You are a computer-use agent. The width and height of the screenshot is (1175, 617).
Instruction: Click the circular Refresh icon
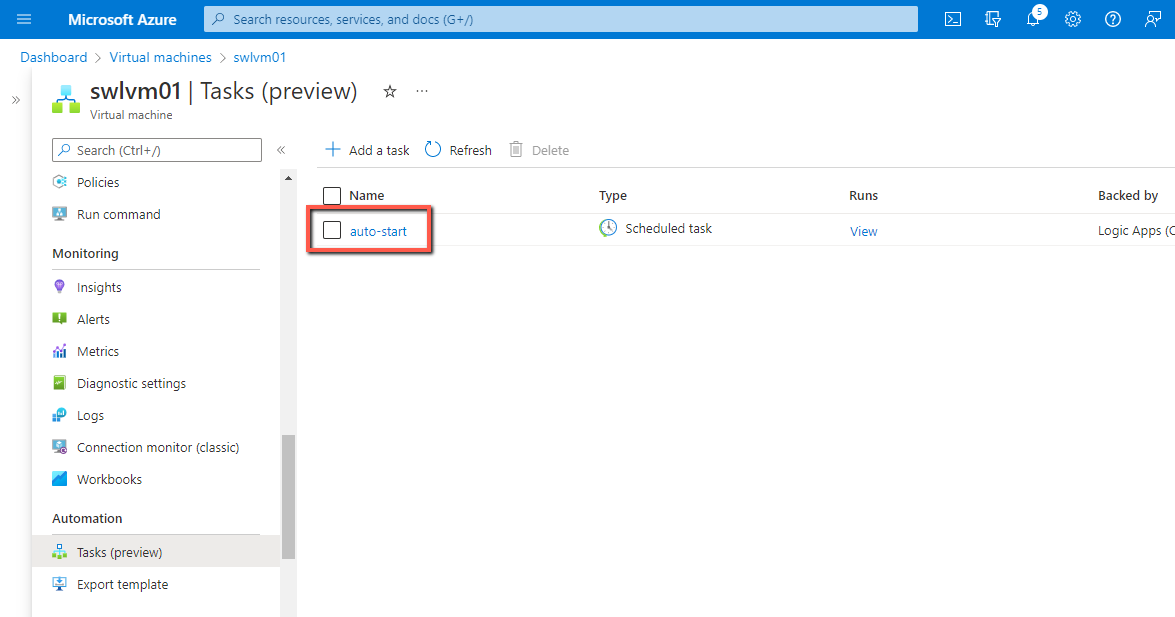click(432, 149)
